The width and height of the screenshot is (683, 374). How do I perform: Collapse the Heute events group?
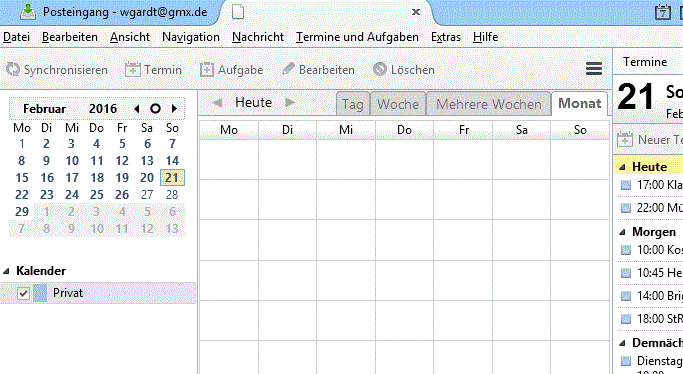622,167
